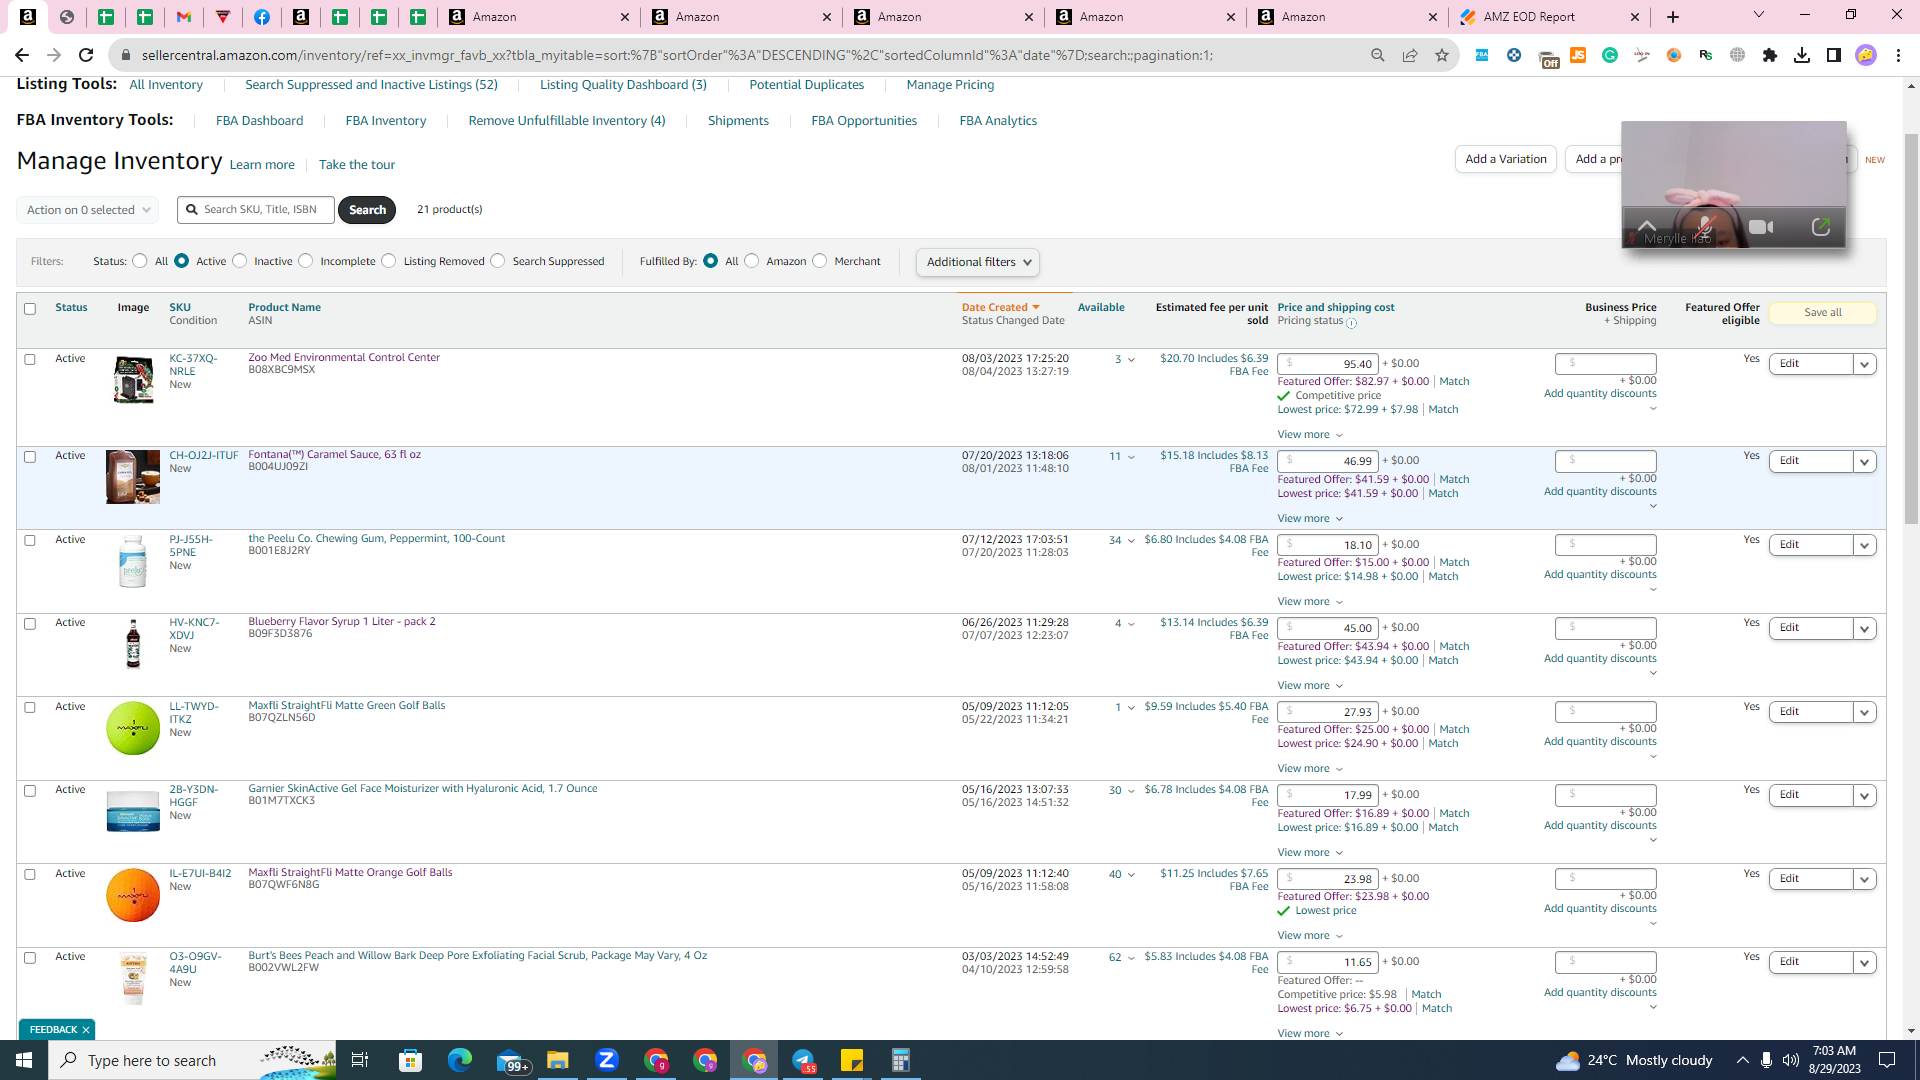
Task: Show pricing status info icon
Action: pos(1352,323)
